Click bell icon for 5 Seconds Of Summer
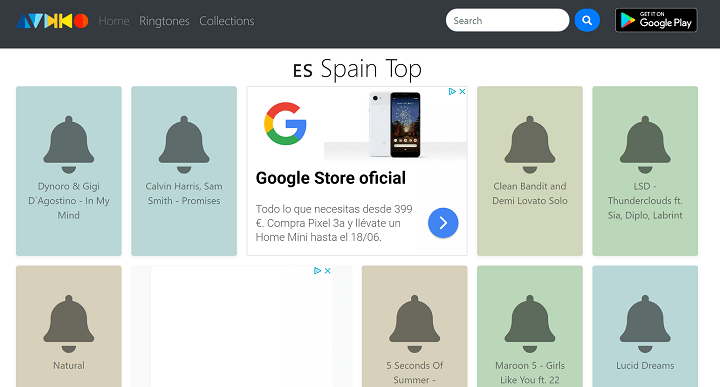Viewport: 720px width, 387px height. click(x=415, y=324)
